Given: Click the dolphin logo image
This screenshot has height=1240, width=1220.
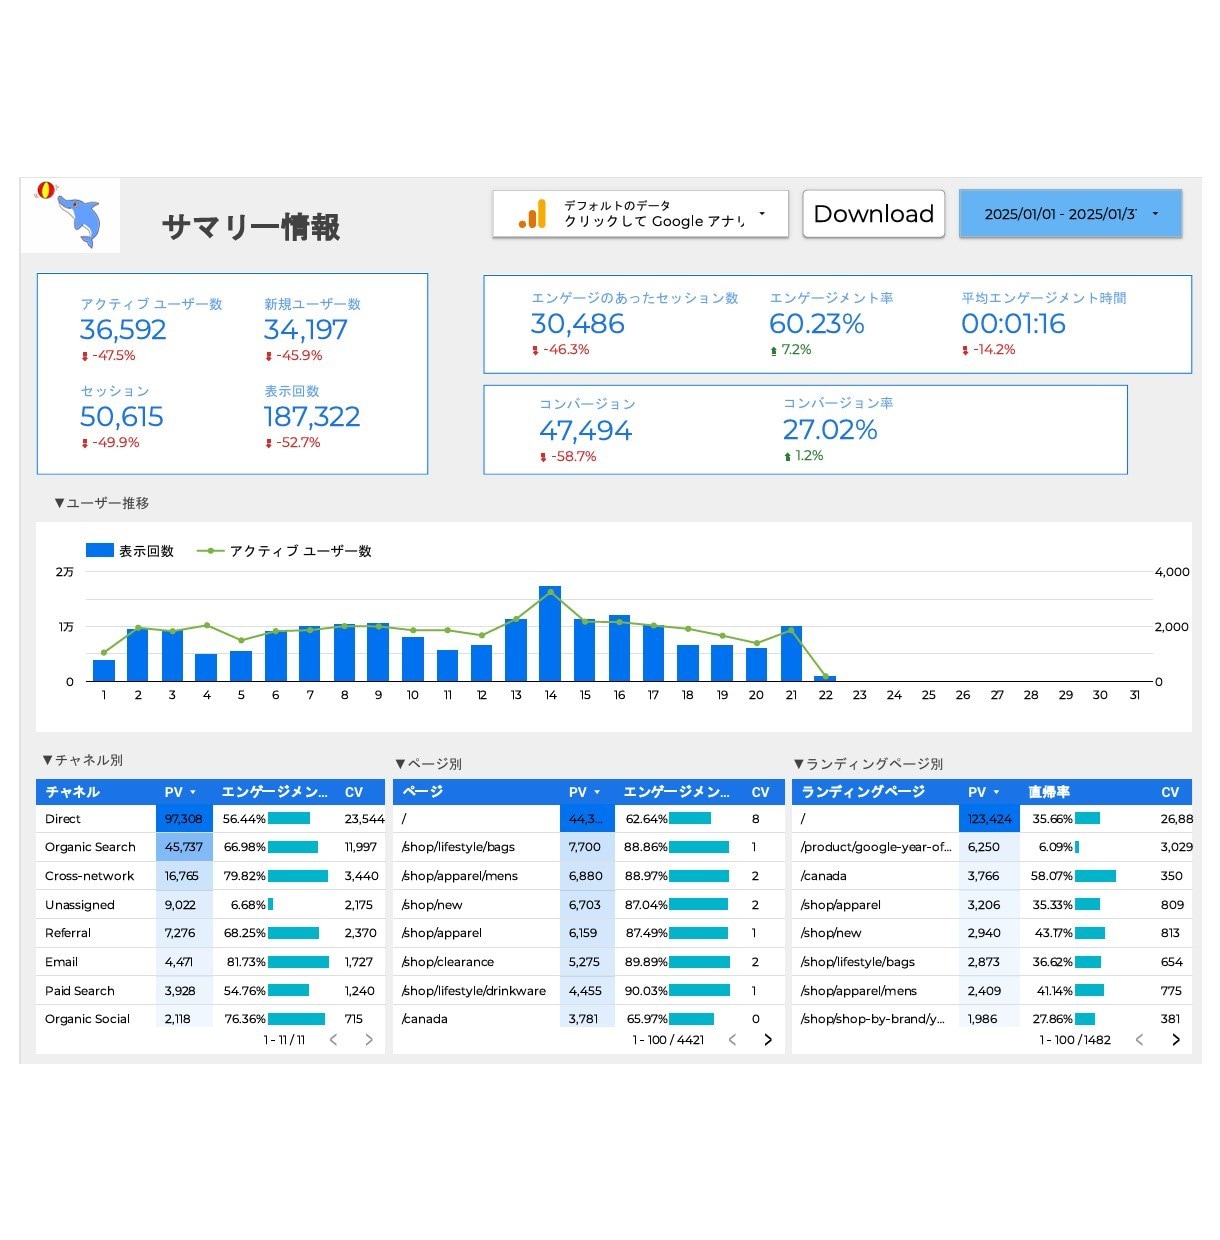Looking at the screenshot, I should [x=72, y=216].
